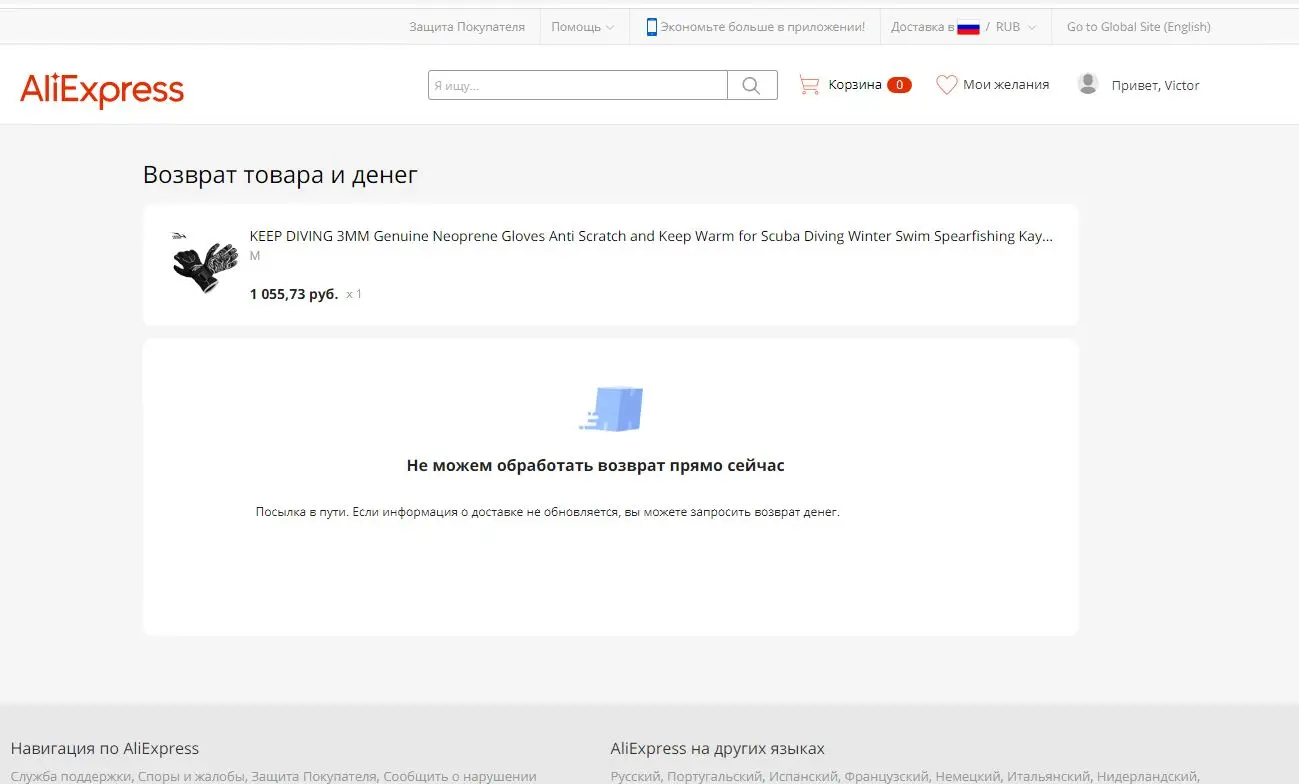Expand the Помощь dropdown

click(x=583, y=27)
